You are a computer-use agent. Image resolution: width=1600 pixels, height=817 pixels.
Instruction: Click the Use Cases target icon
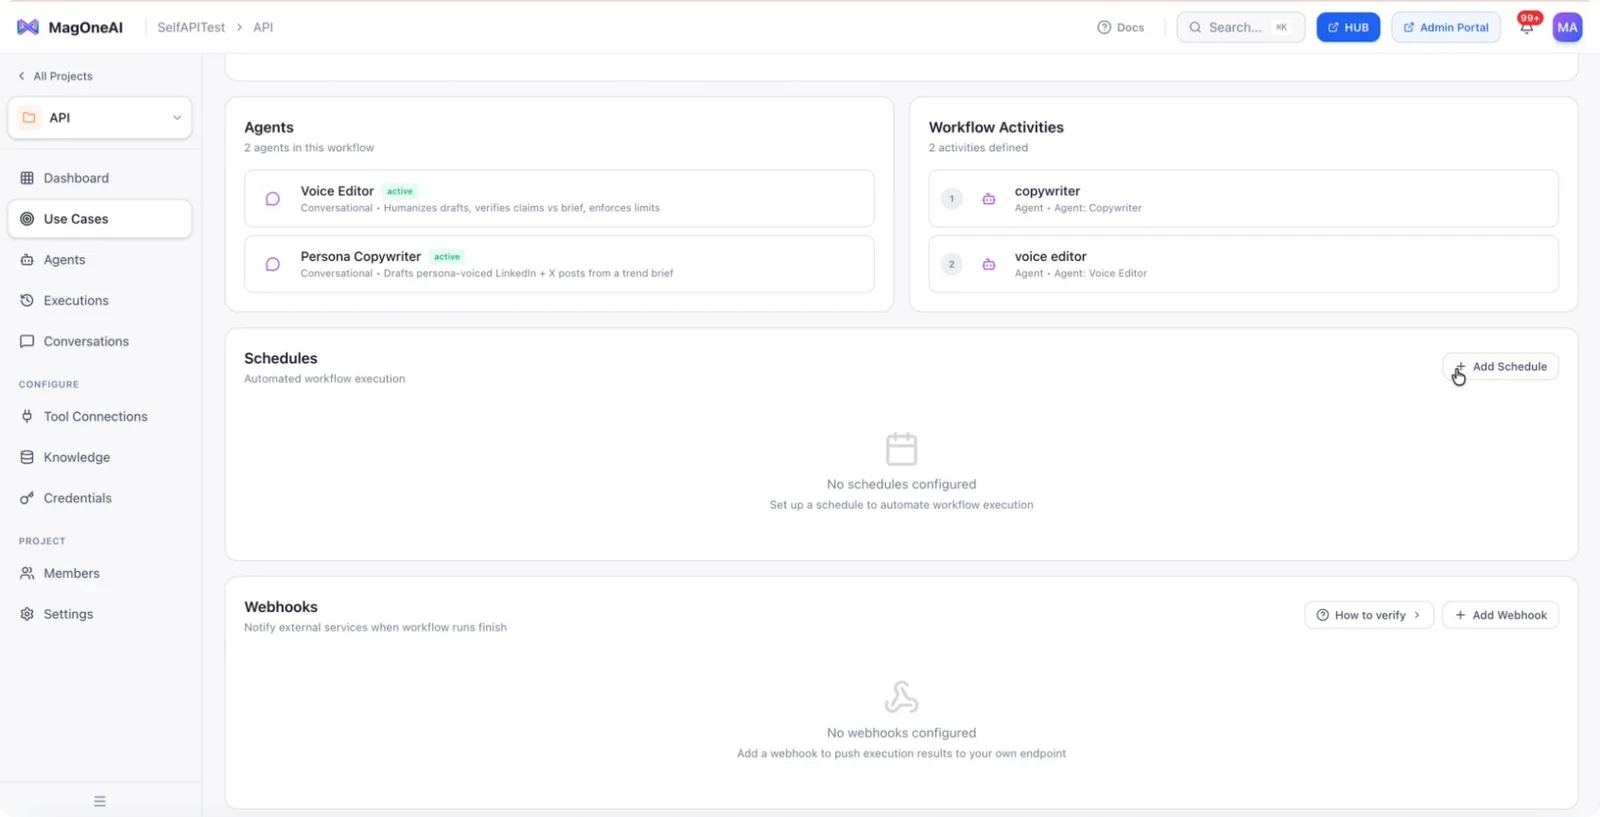click(27, 219)
